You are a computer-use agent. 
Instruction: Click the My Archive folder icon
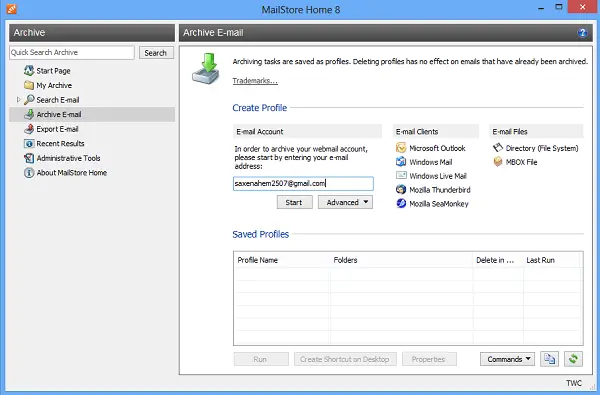point(29,85)
